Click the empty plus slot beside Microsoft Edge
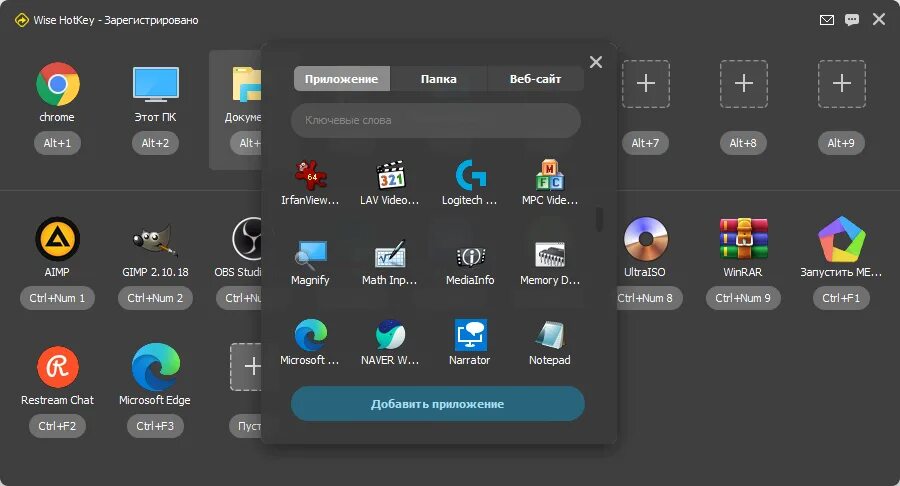 (247, 367)
